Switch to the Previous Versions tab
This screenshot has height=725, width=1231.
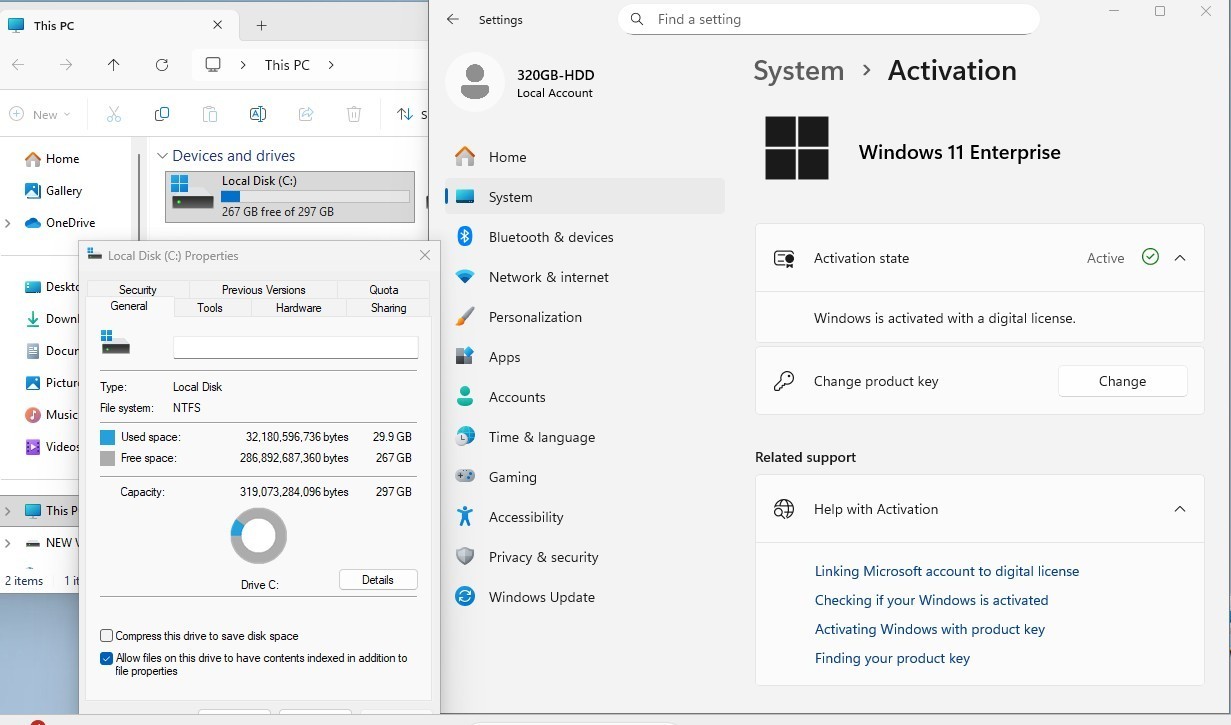(264, 290)
